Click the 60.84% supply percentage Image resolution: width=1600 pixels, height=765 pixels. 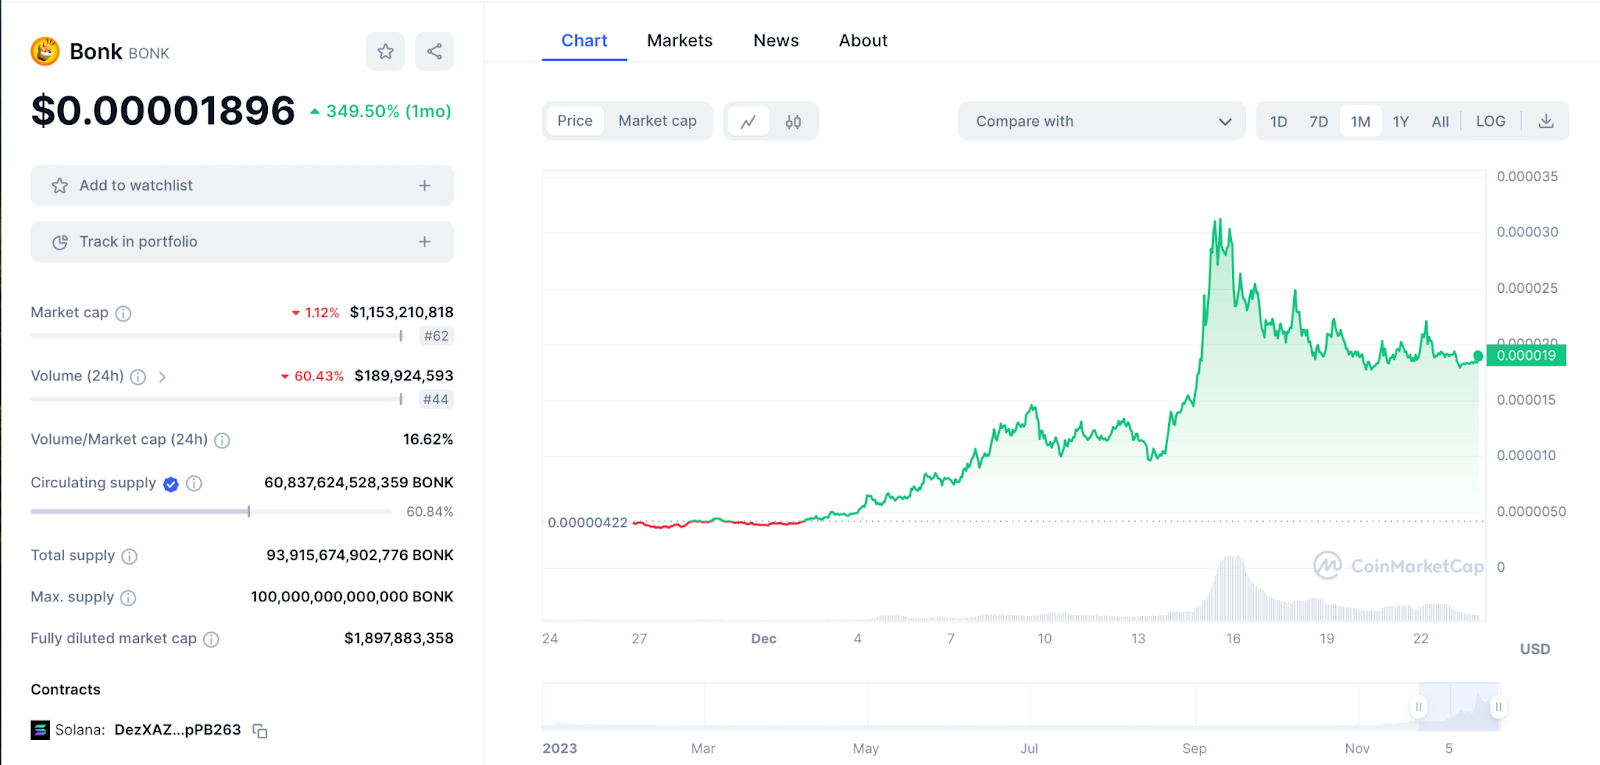coord(430,512)
